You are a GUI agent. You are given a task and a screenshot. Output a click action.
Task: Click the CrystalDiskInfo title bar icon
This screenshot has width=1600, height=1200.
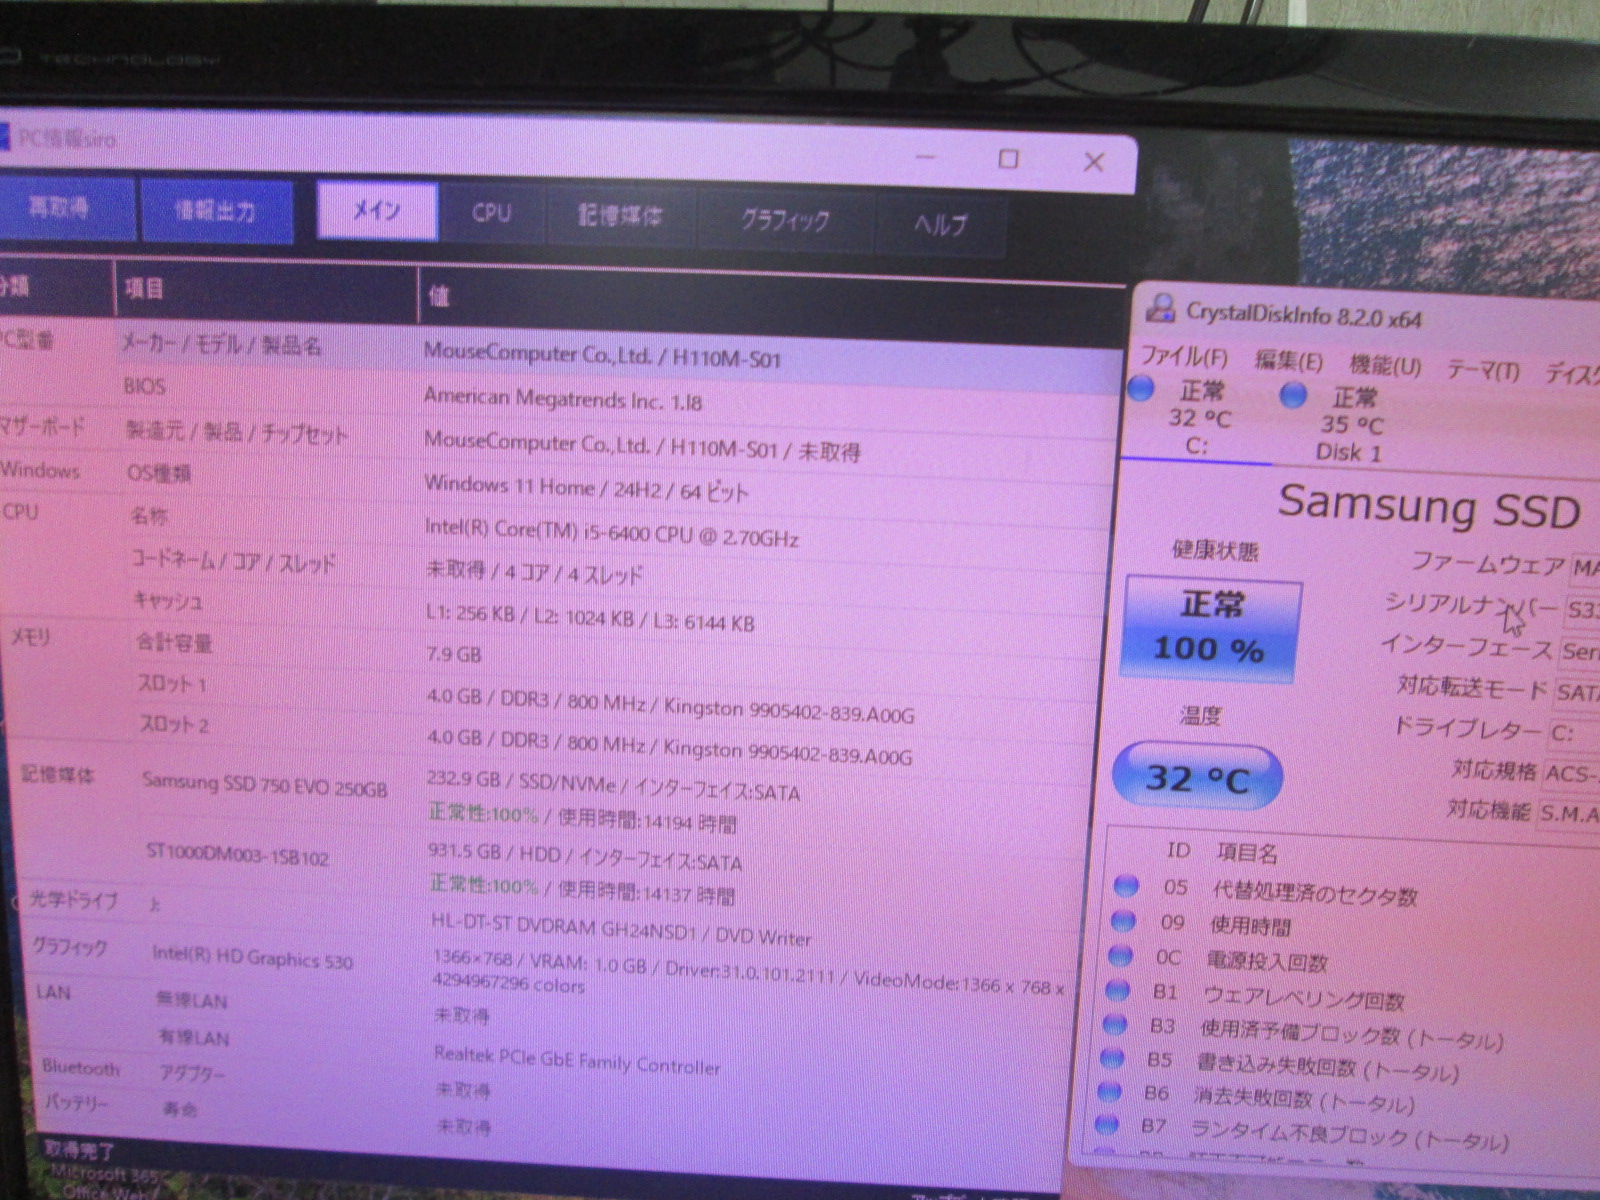[x=1160, y=308]
